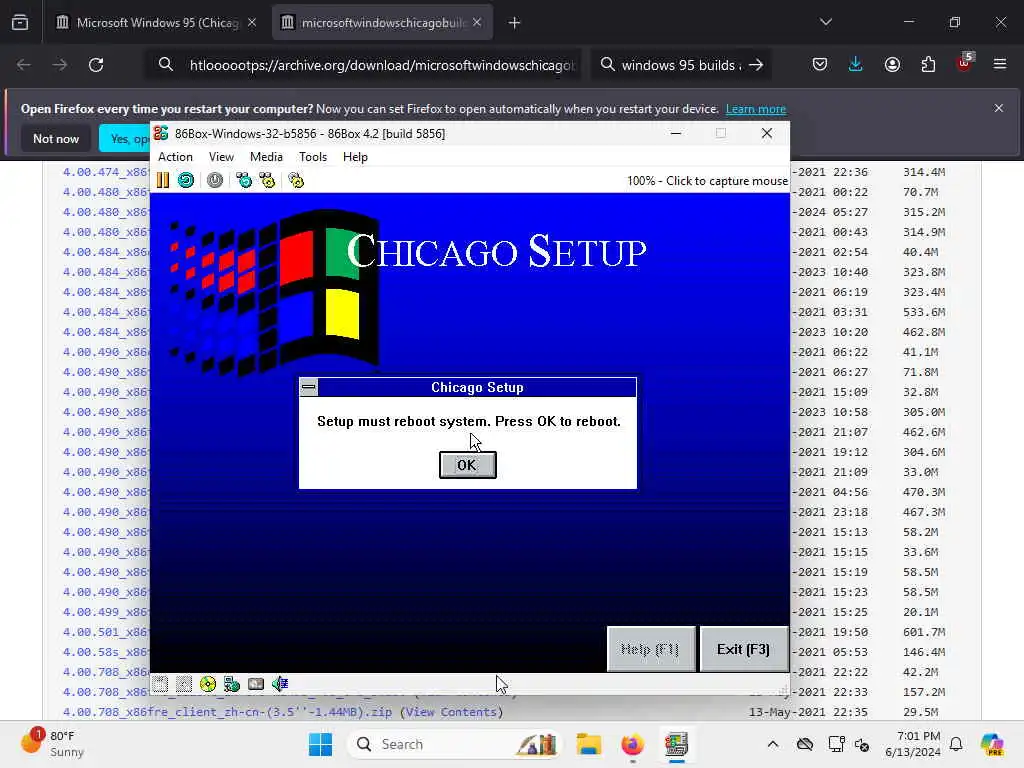Viewport: 1024px width, 768px height.
Task: Open Firefox View at top-left of browser
Action: (x=20, y=23)
